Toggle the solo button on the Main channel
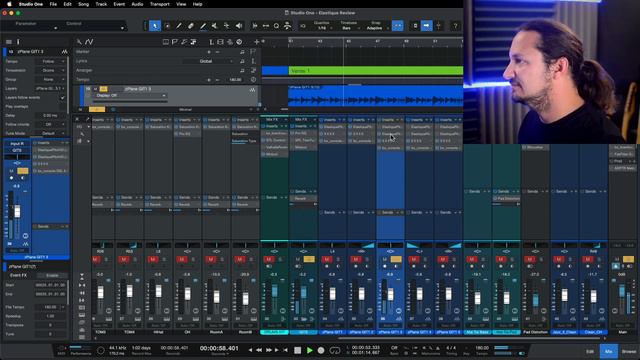Viewport: 640px width, 360px height. [629, 259]
